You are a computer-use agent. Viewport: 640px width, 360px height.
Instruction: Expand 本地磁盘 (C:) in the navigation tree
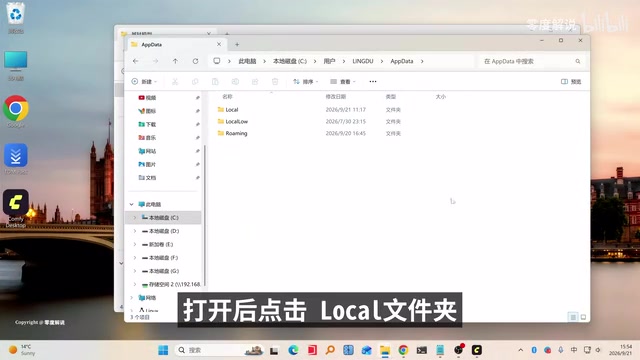click(135, 218)
